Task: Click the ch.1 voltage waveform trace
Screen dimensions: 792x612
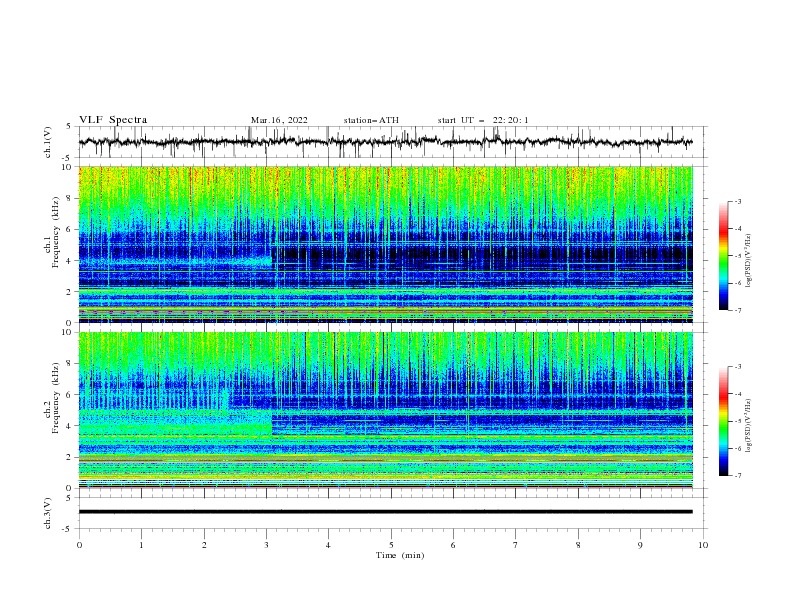Action: click(385, 142)
